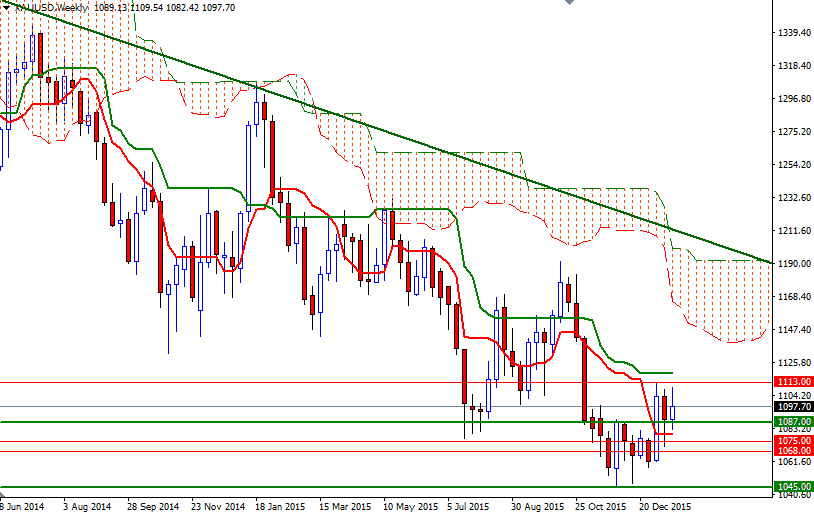Viewport: 814px width, 516px height.
Task: Click the 1318.40 price scale value
Action: 794,65
